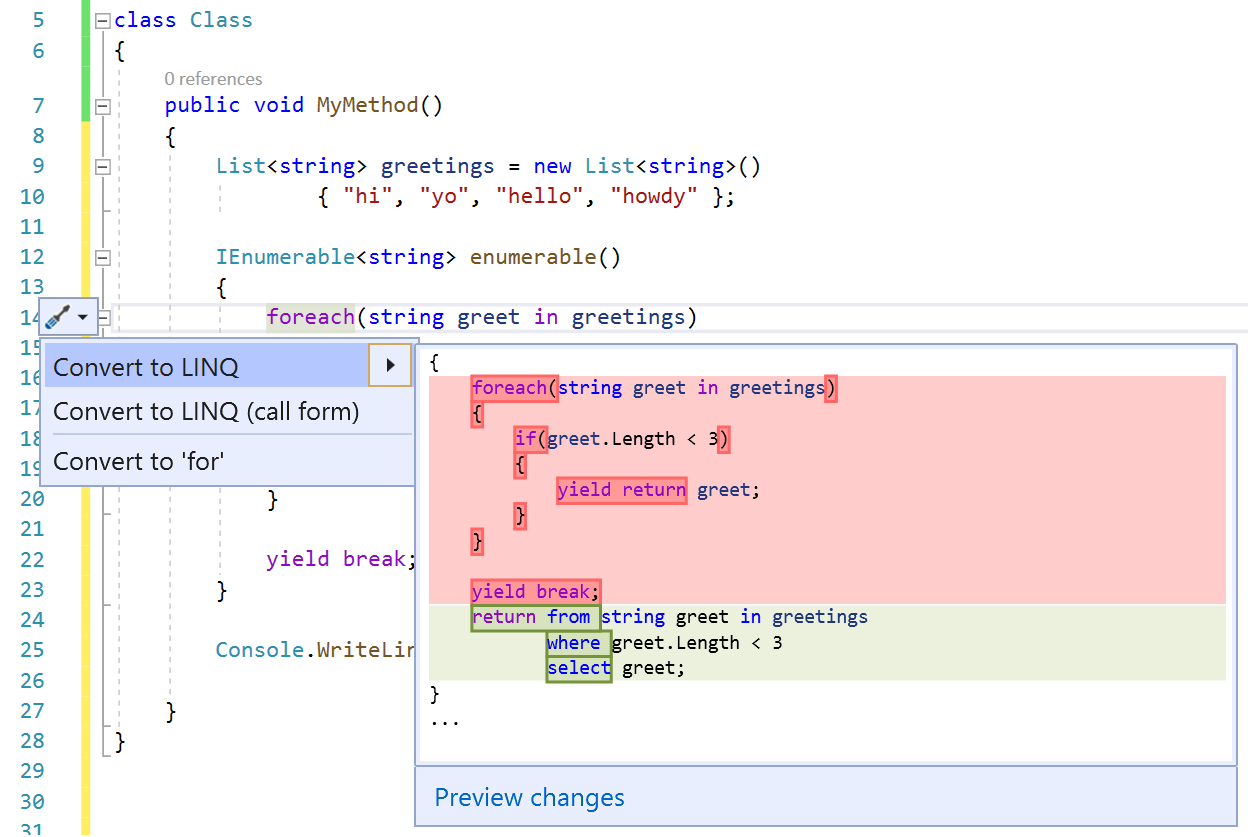Select the highlighted 'foreach' keyword on line 14
Viewport: 1248px width, 837px height.
point(310,316)
